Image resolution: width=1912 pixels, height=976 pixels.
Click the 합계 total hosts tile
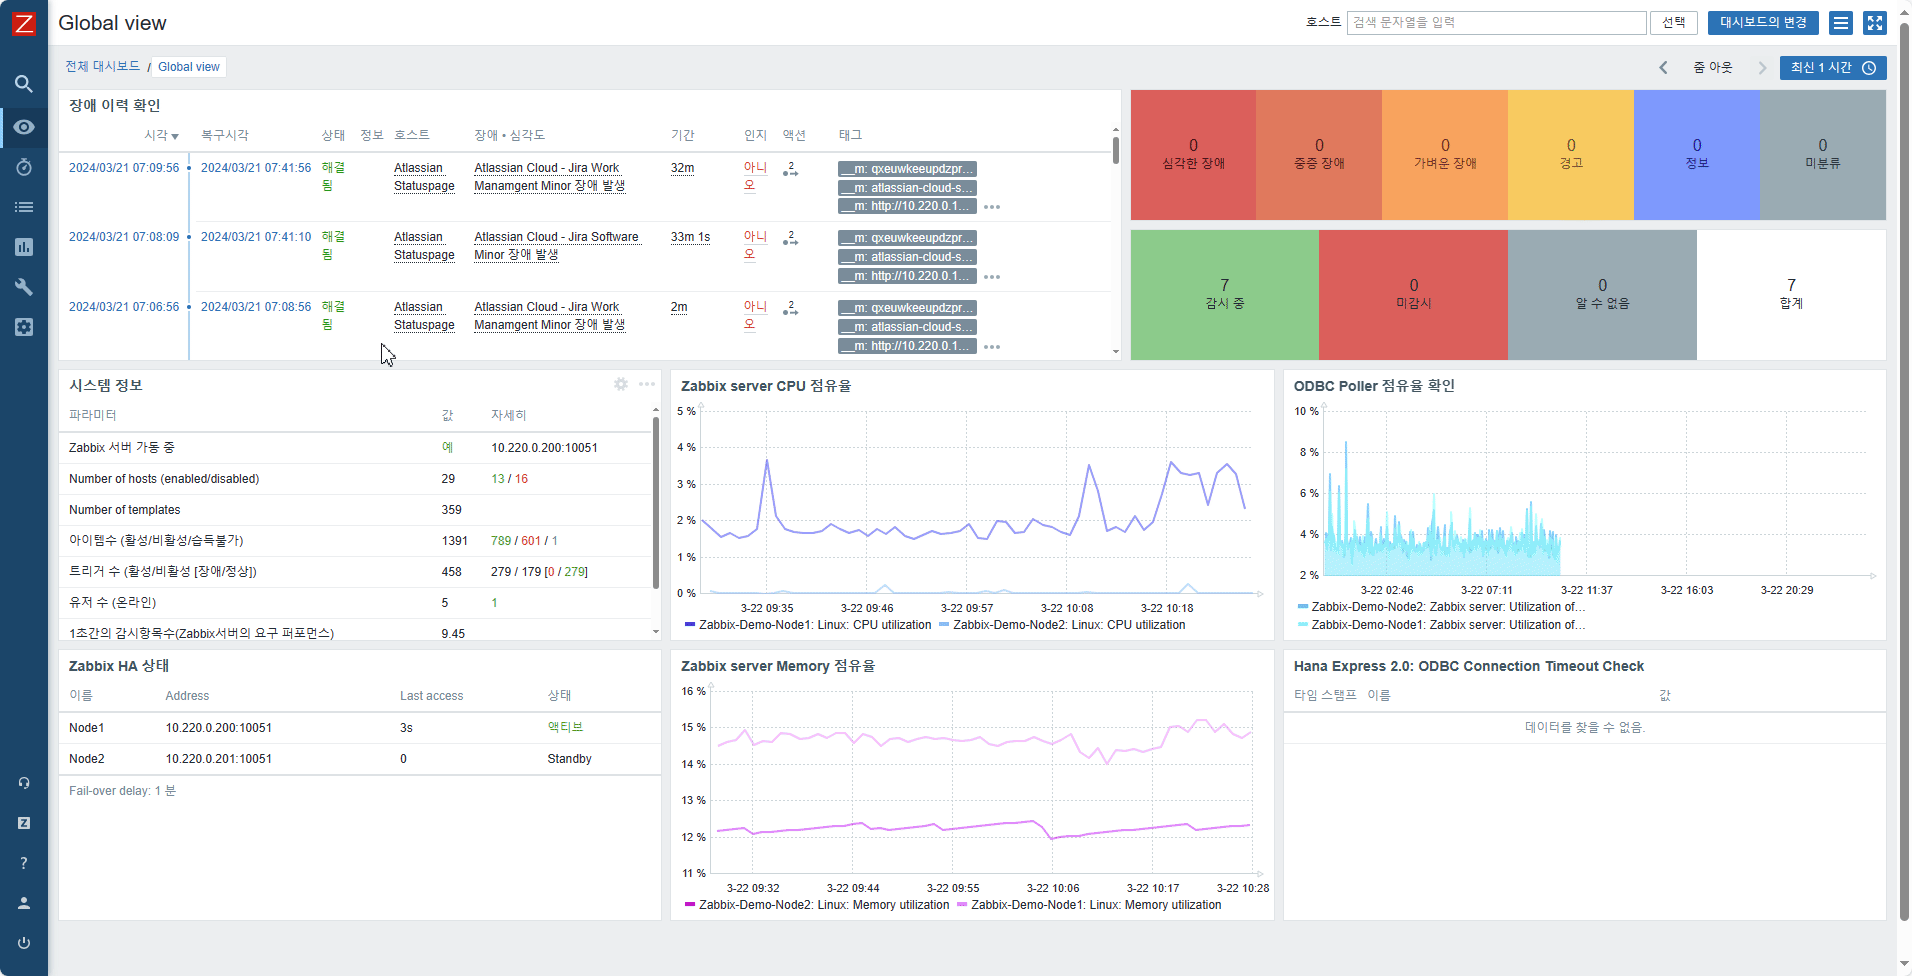click(1791, 295)
